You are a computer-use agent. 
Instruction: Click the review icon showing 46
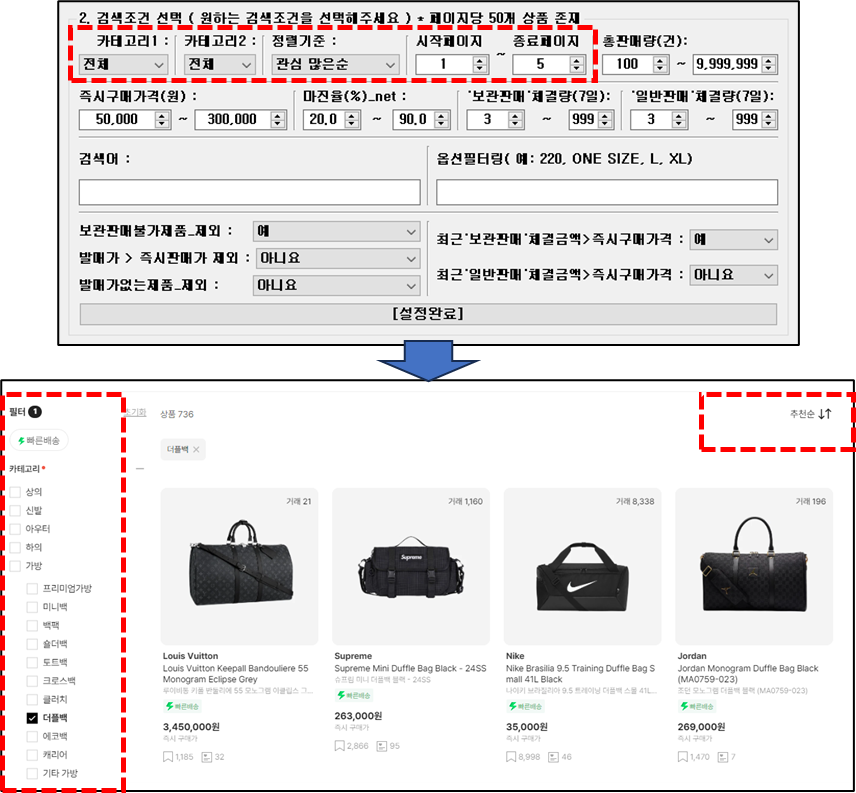[x=554, y=757]
